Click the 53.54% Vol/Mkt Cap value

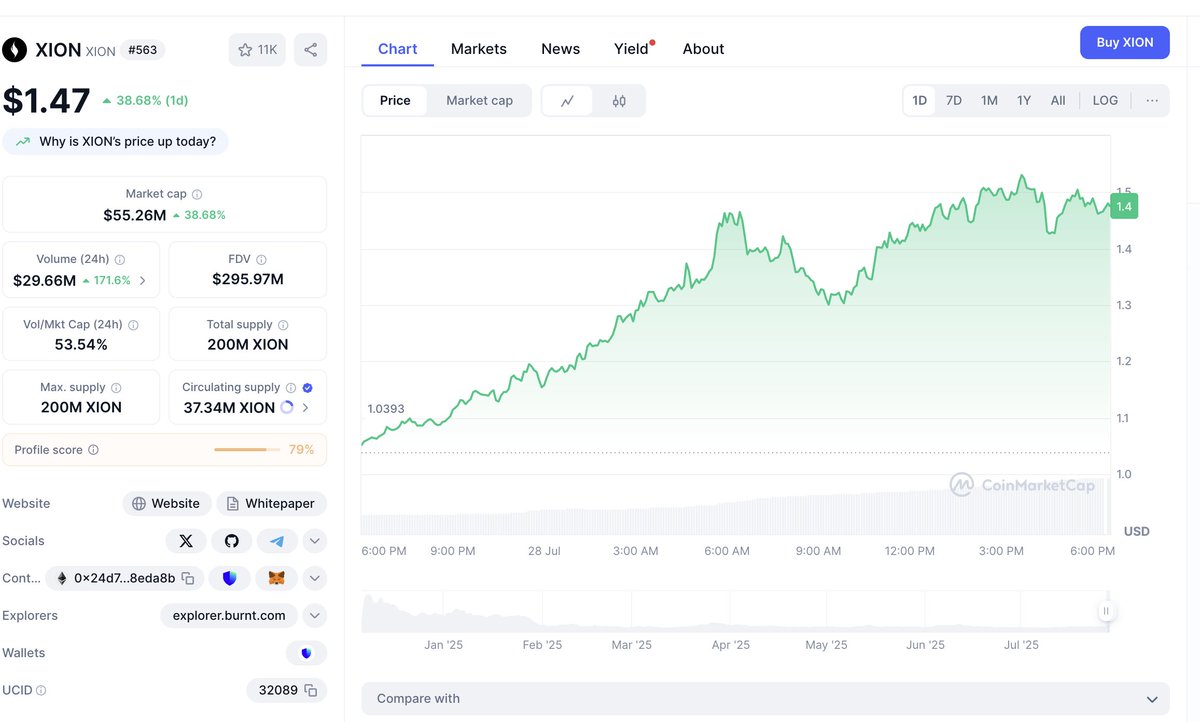81,345
